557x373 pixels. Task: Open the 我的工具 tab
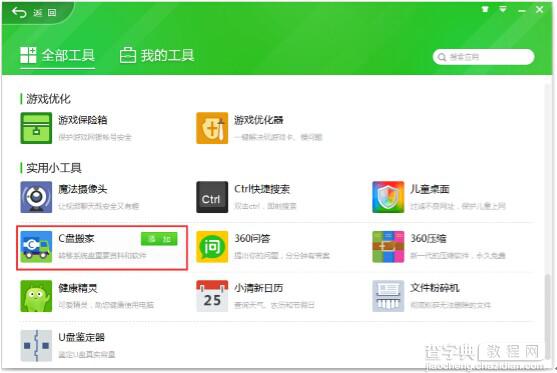coord(157,55)
